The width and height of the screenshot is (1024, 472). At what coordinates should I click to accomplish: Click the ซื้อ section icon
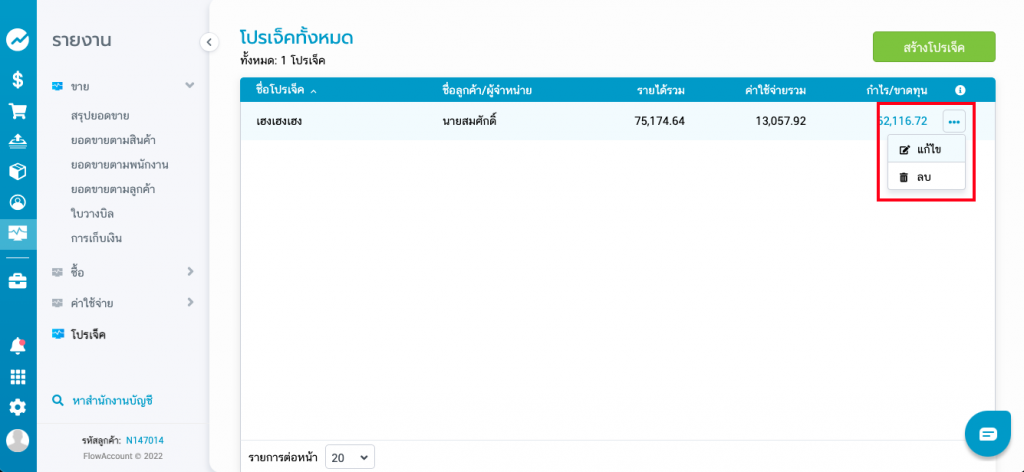coord(57,272)
